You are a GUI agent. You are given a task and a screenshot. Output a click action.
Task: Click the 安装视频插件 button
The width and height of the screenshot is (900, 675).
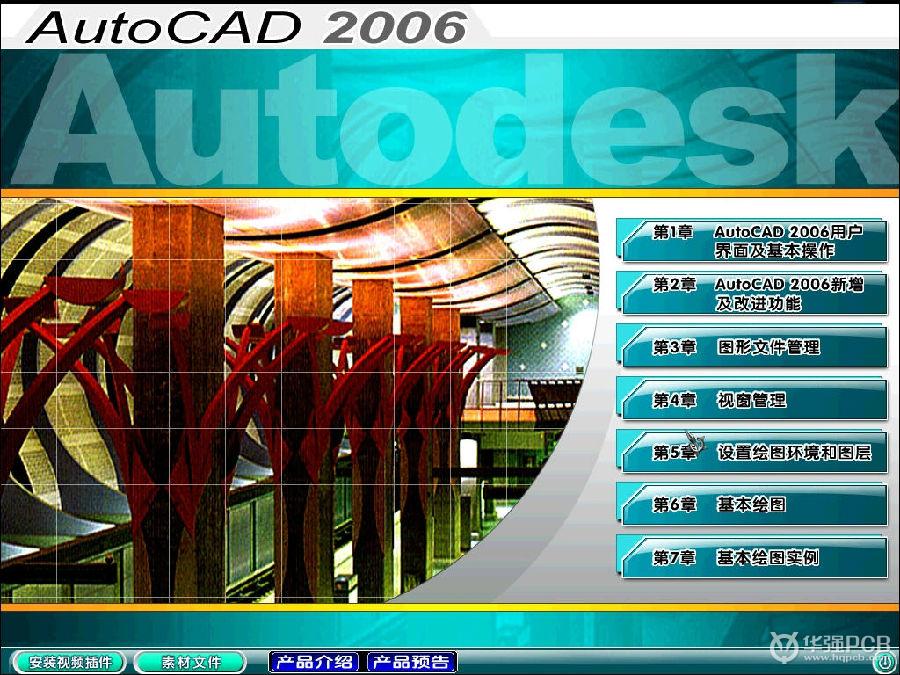point(70,662)
